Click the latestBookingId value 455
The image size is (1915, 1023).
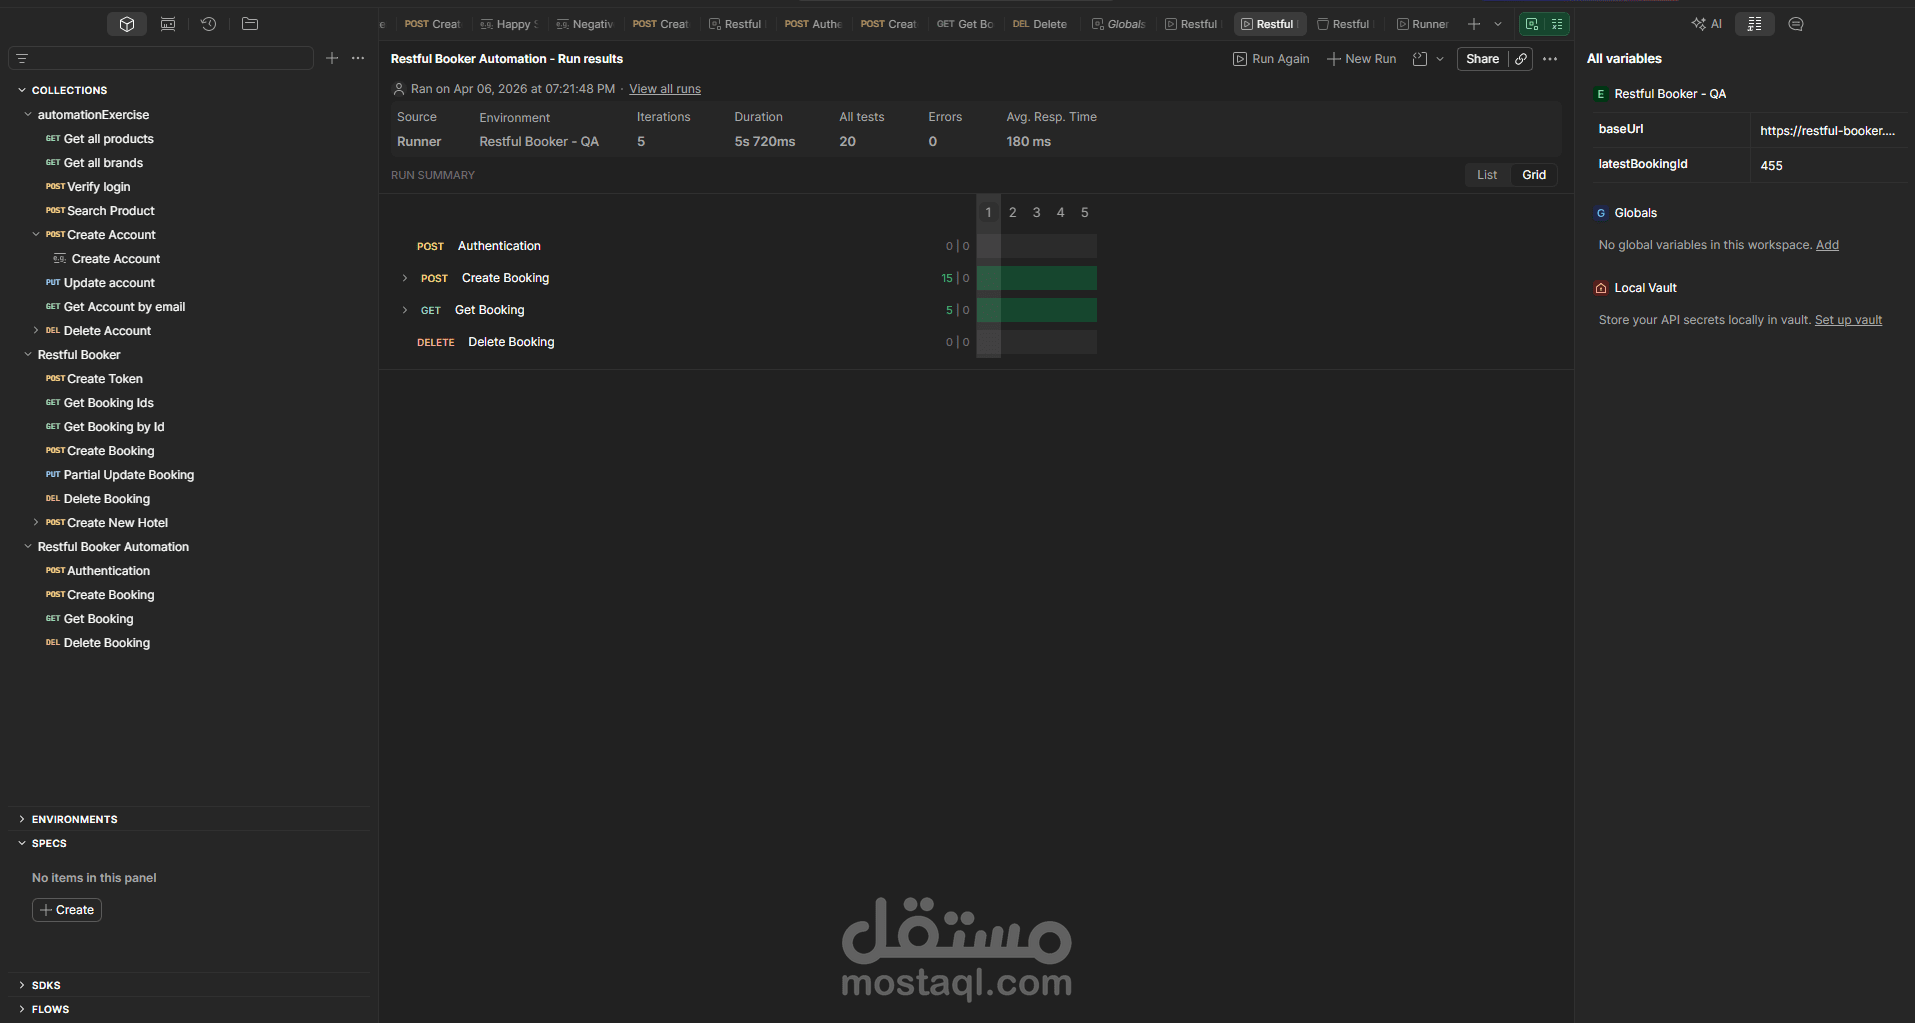(x=1771, y=166)
